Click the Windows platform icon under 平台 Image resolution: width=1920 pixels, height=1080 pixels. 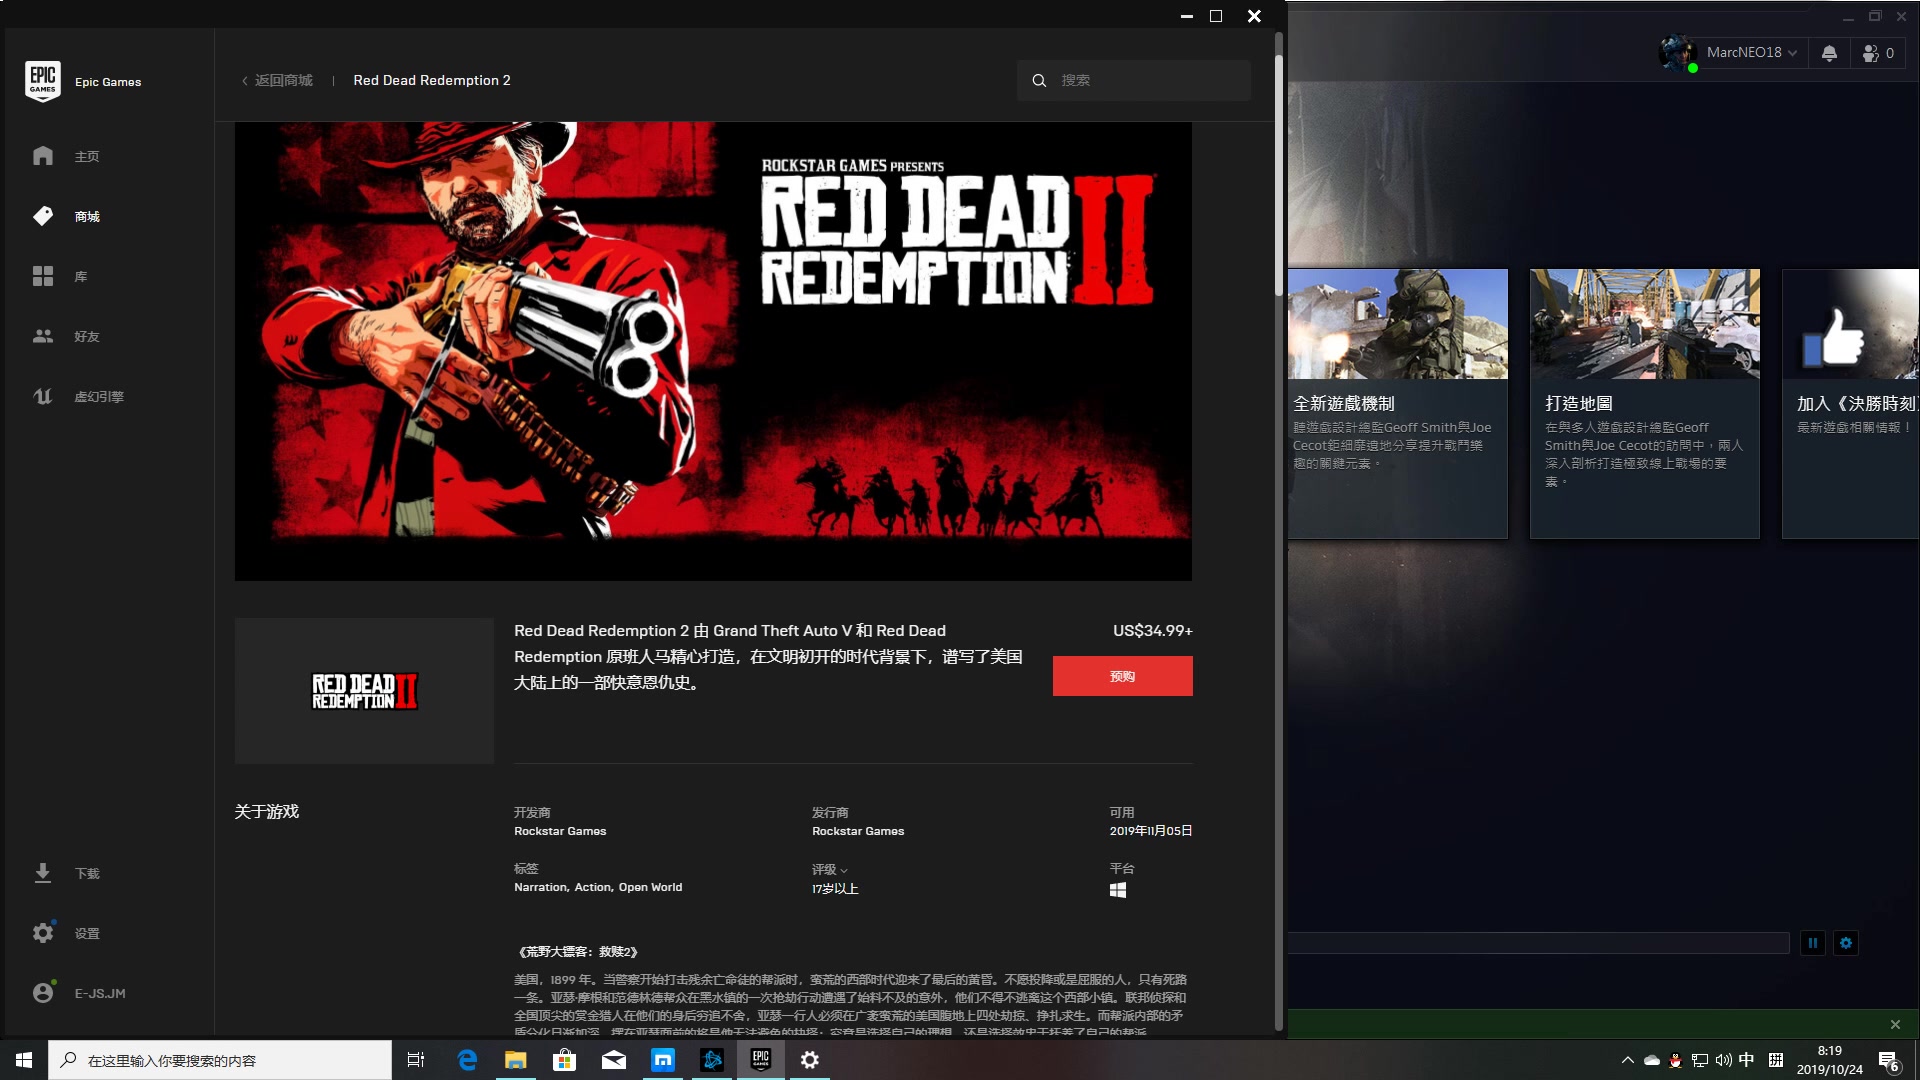1118,890
